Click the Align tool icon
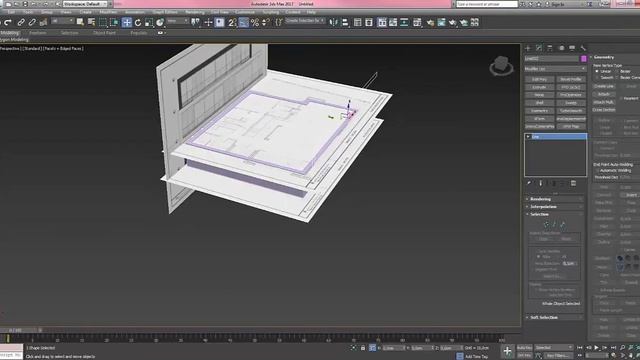640x360 pixels. [x=345, y=22]
